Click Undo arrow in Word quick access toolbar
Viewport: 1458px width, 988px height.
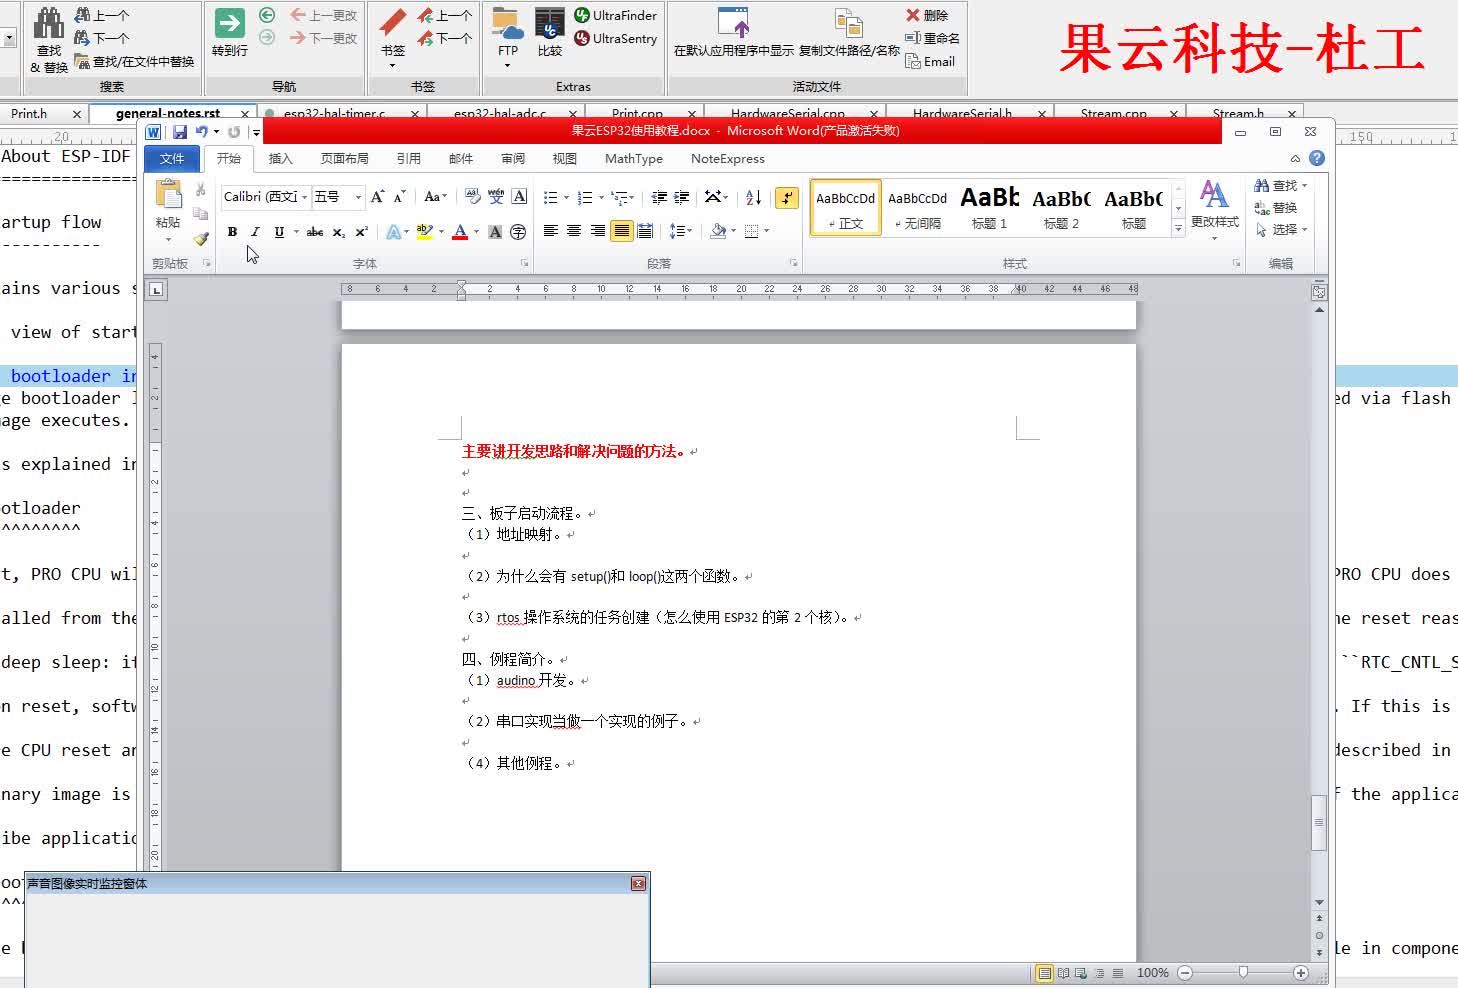tap(202, 132)
